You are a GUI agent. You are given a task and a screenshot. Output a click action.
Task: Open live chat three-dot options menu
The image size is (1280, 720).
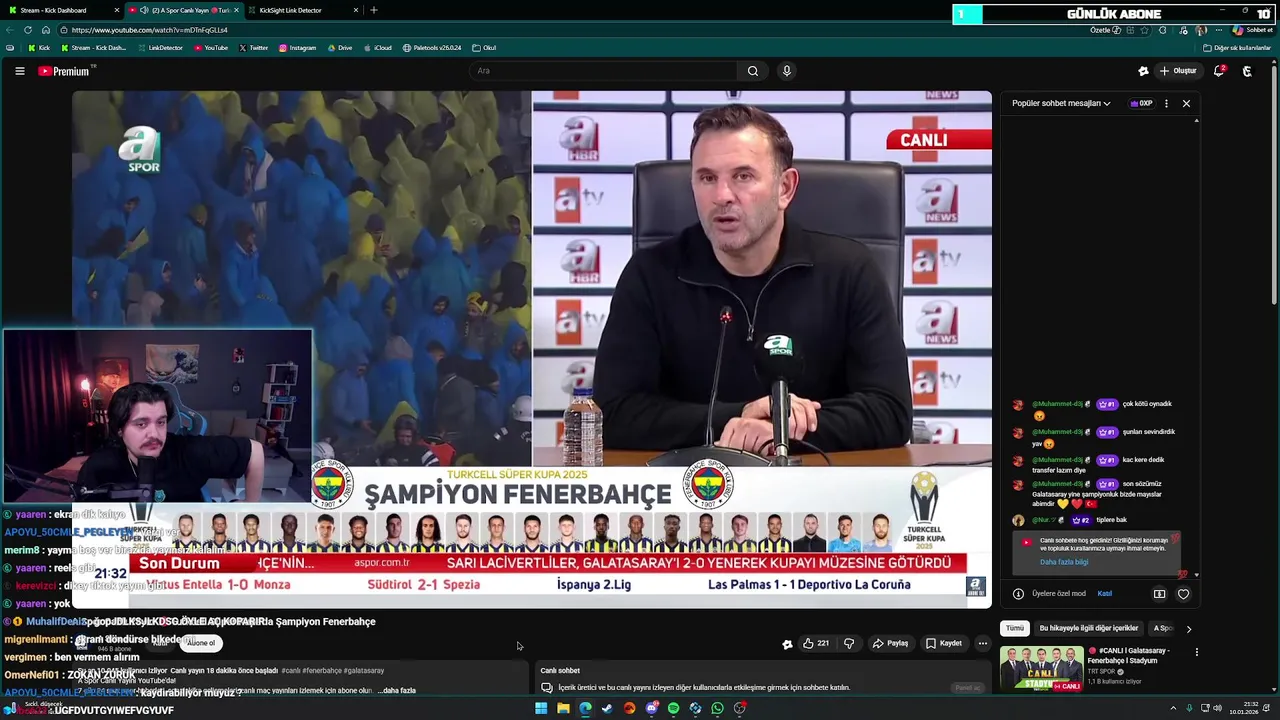1166,103
